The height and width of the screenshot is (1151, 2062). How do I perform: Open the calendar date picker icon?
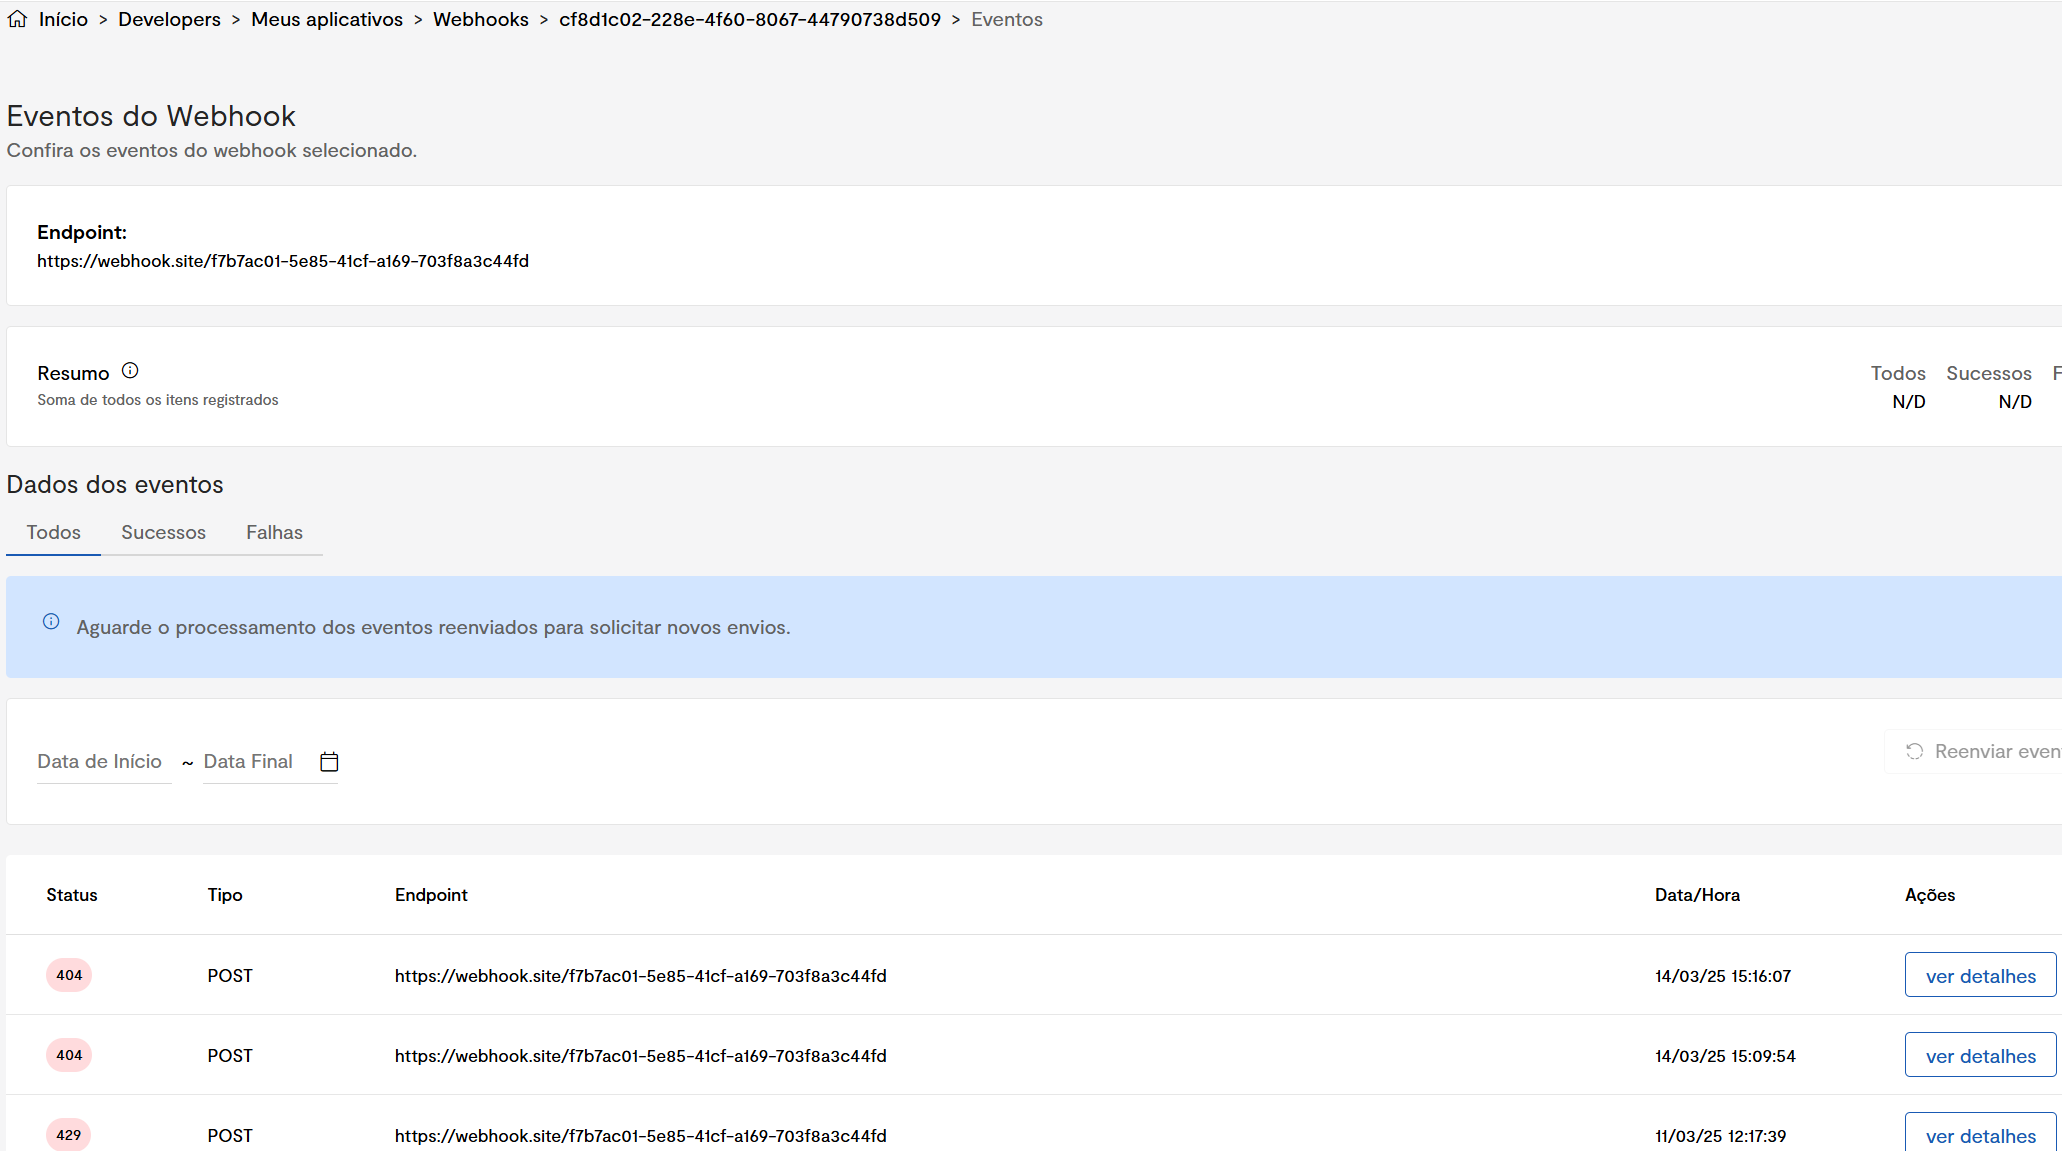click(329, 762)
